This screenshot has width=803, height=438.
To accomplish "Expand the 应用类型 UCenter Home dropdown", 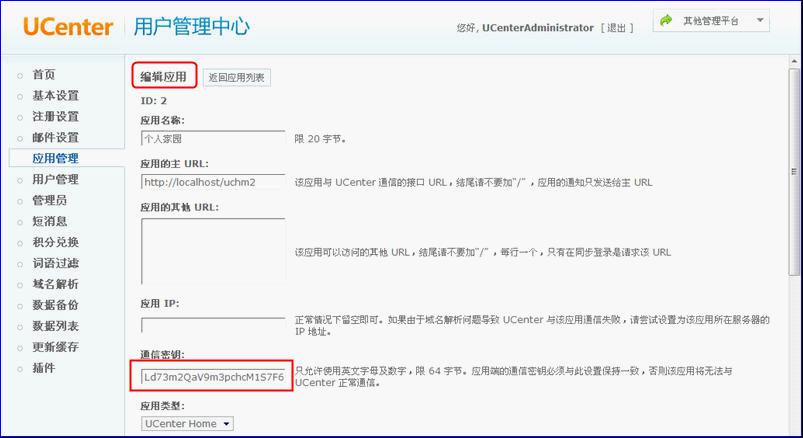I will click(187, 424).
